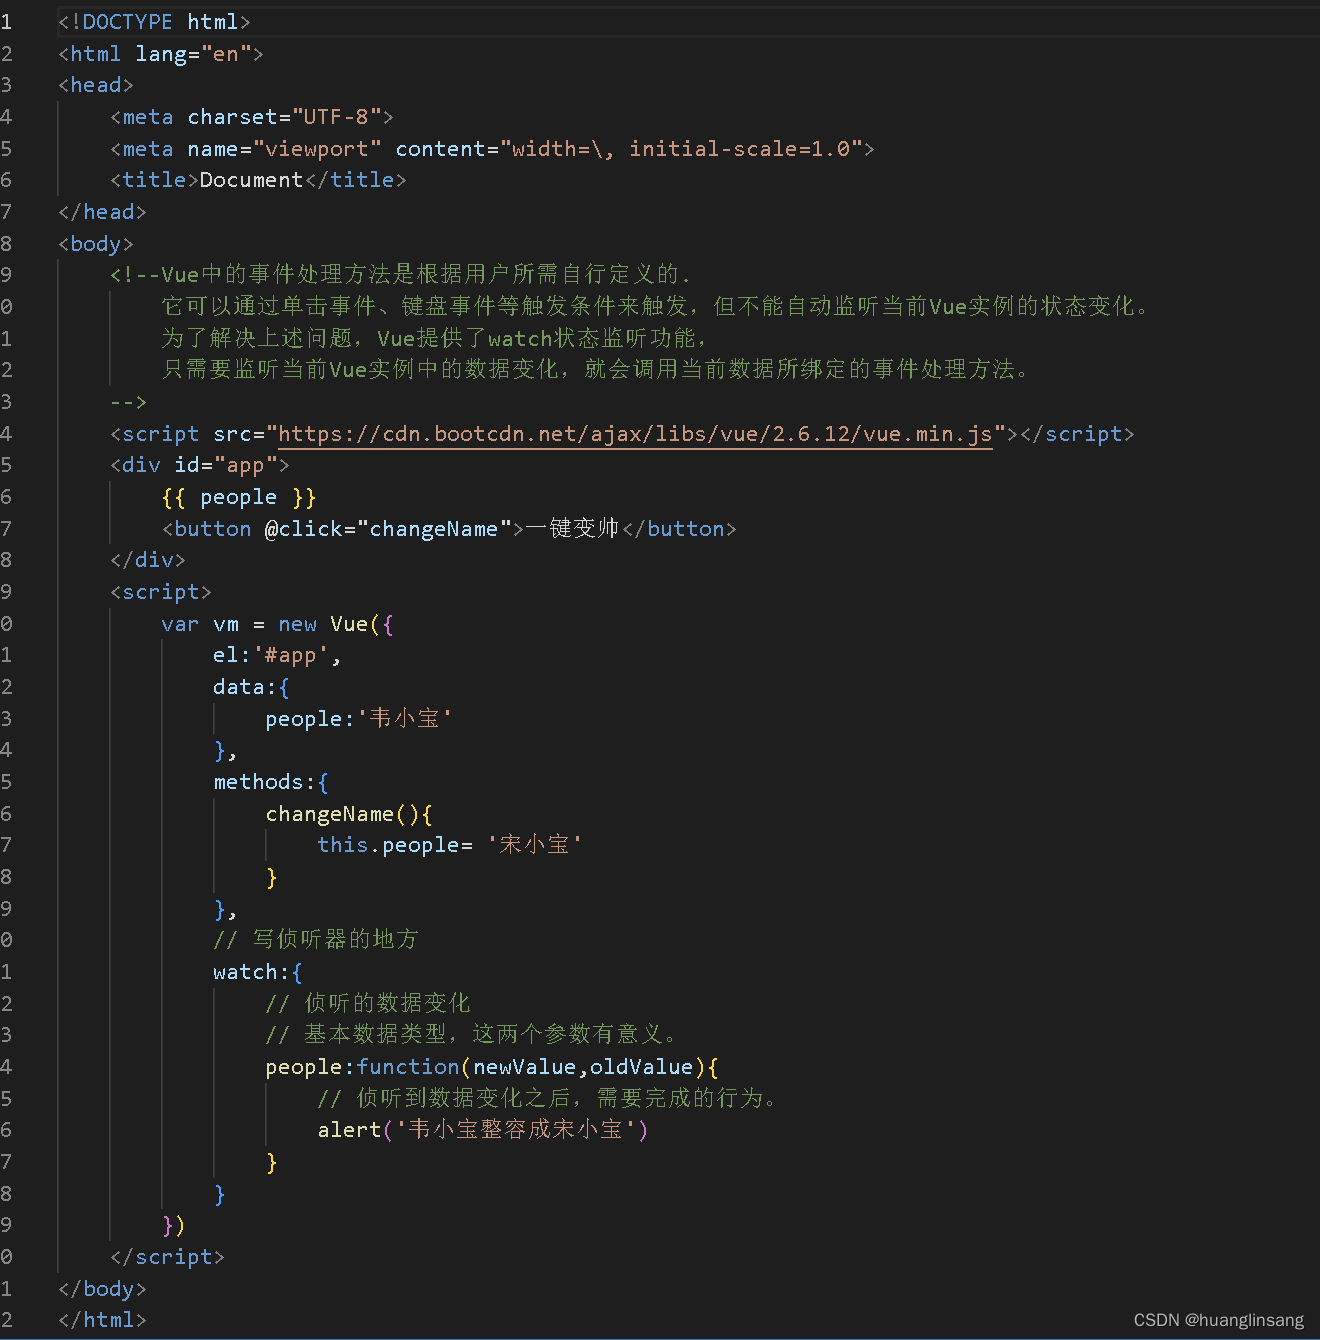The image size is (1320, 1340).
Task: Click the 'id="app"' div attribute
Action: [226, 465]
